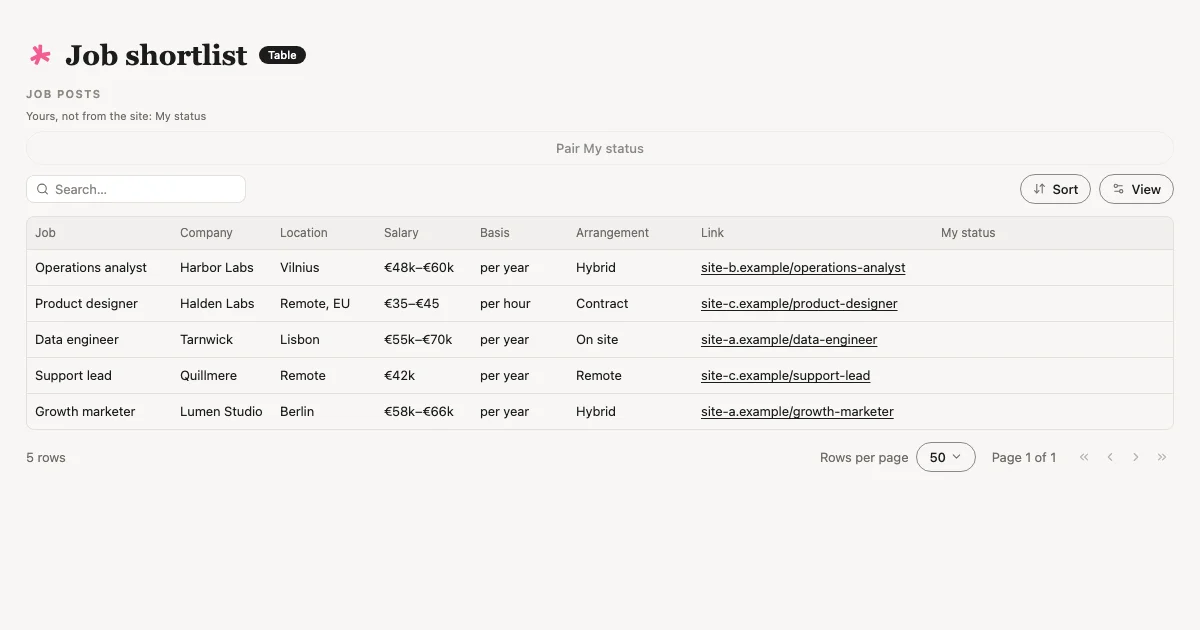Open site-c.example/product-designer link

point(799,303)
